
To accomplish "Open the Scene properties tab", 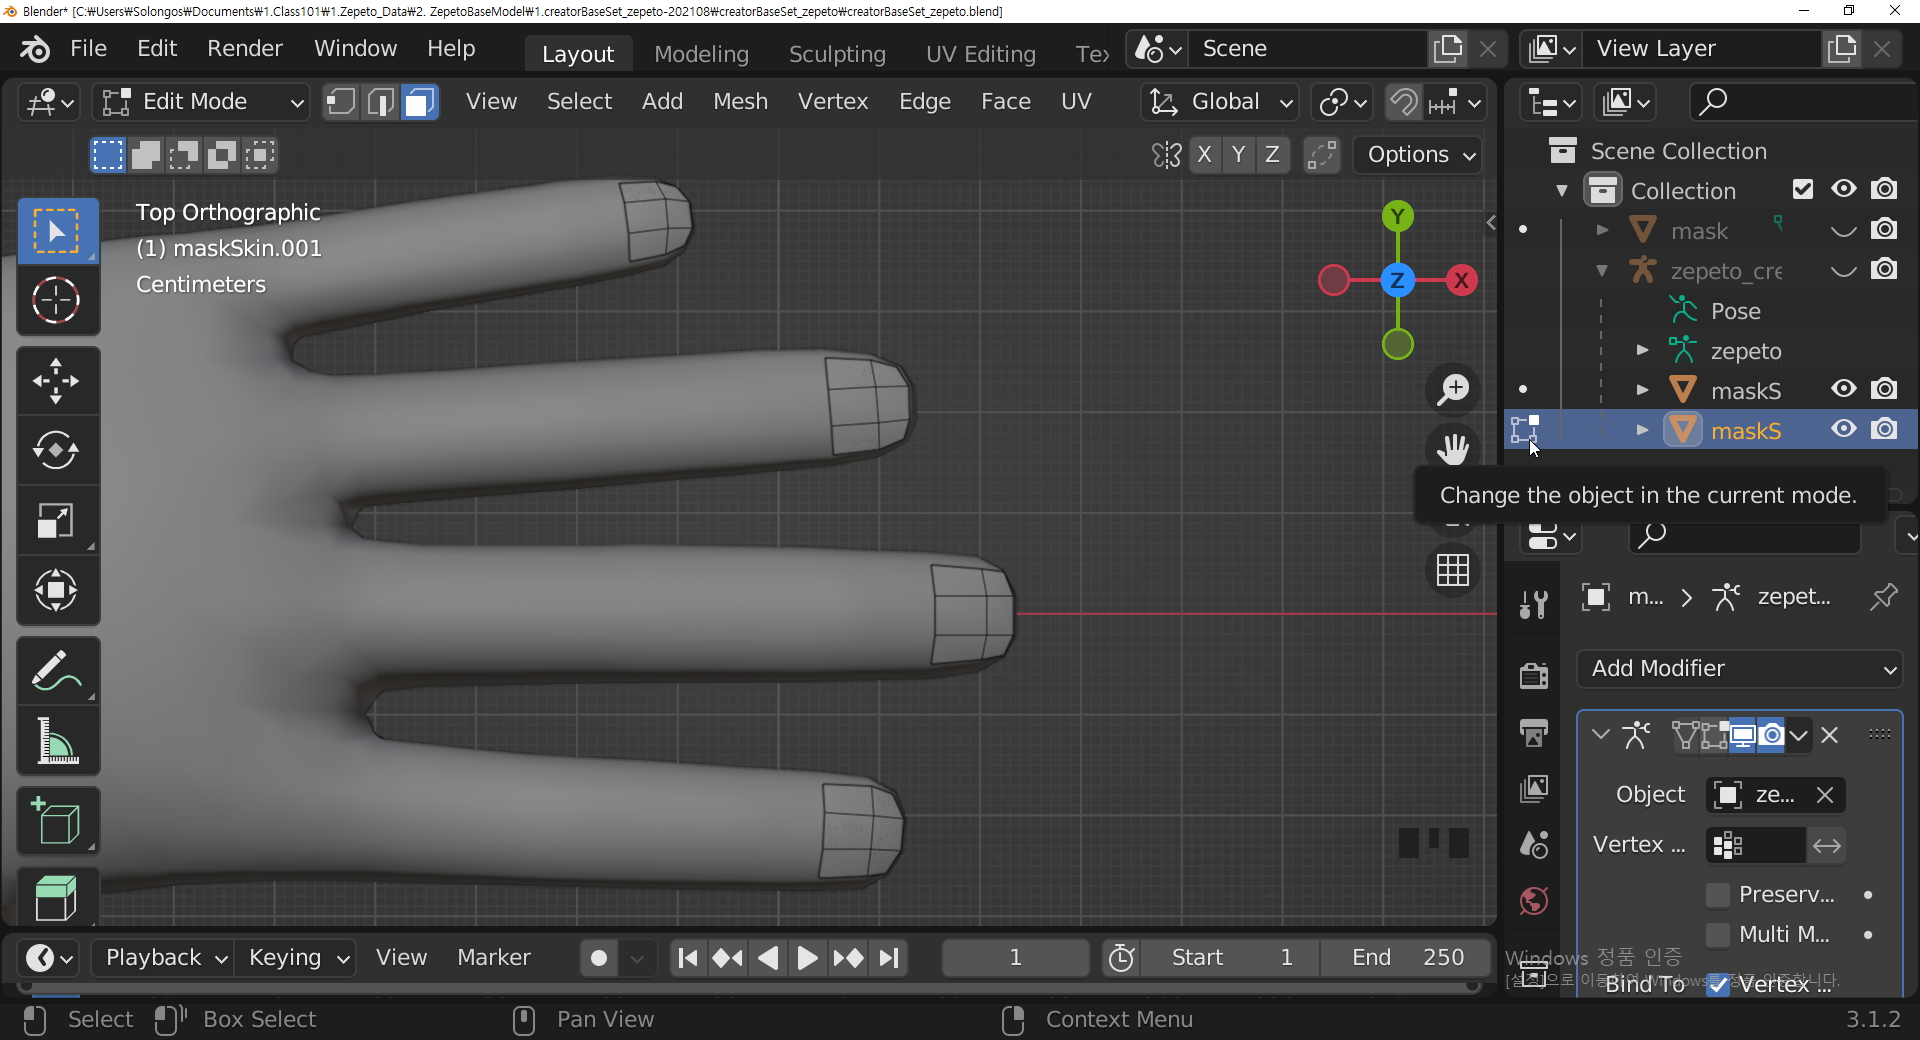I will (x=1534, y=844).
